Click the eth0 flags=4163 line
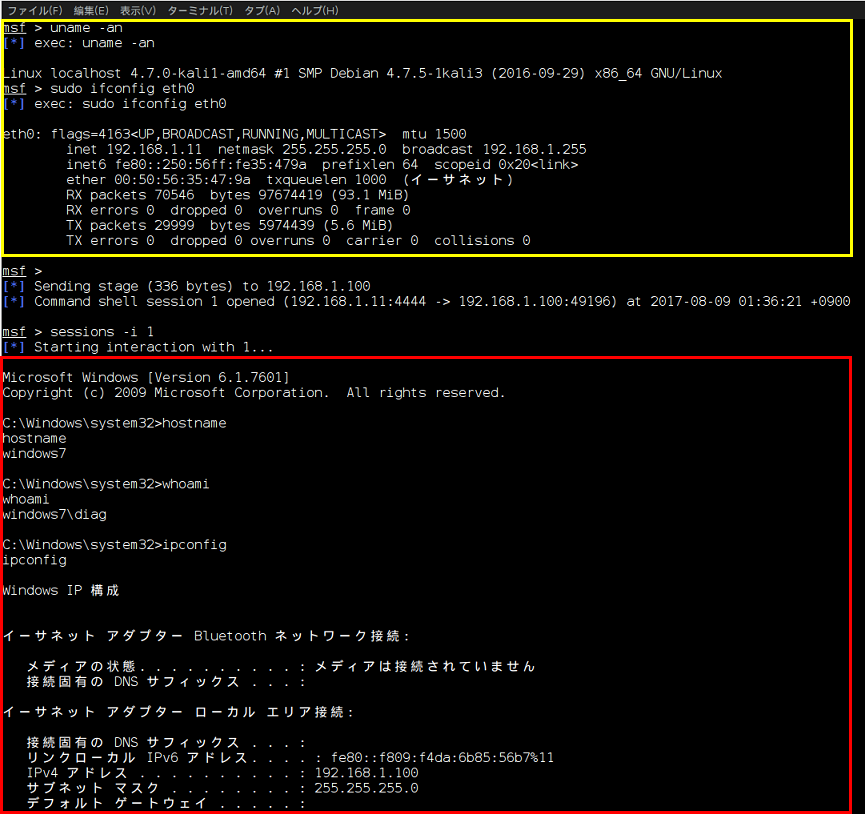The image size is (865, 814). (234, 134)
